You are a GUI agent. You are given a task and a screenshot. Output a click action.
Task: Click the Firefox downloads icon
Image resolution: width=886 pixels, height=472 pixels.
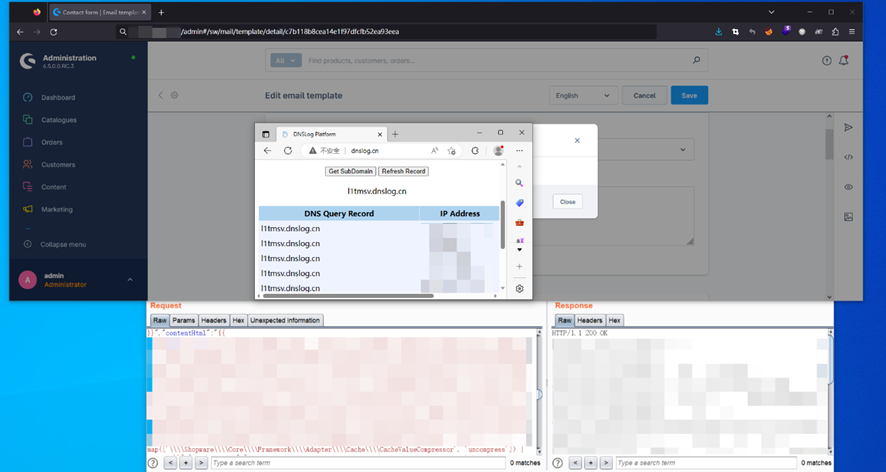(719, 32)
